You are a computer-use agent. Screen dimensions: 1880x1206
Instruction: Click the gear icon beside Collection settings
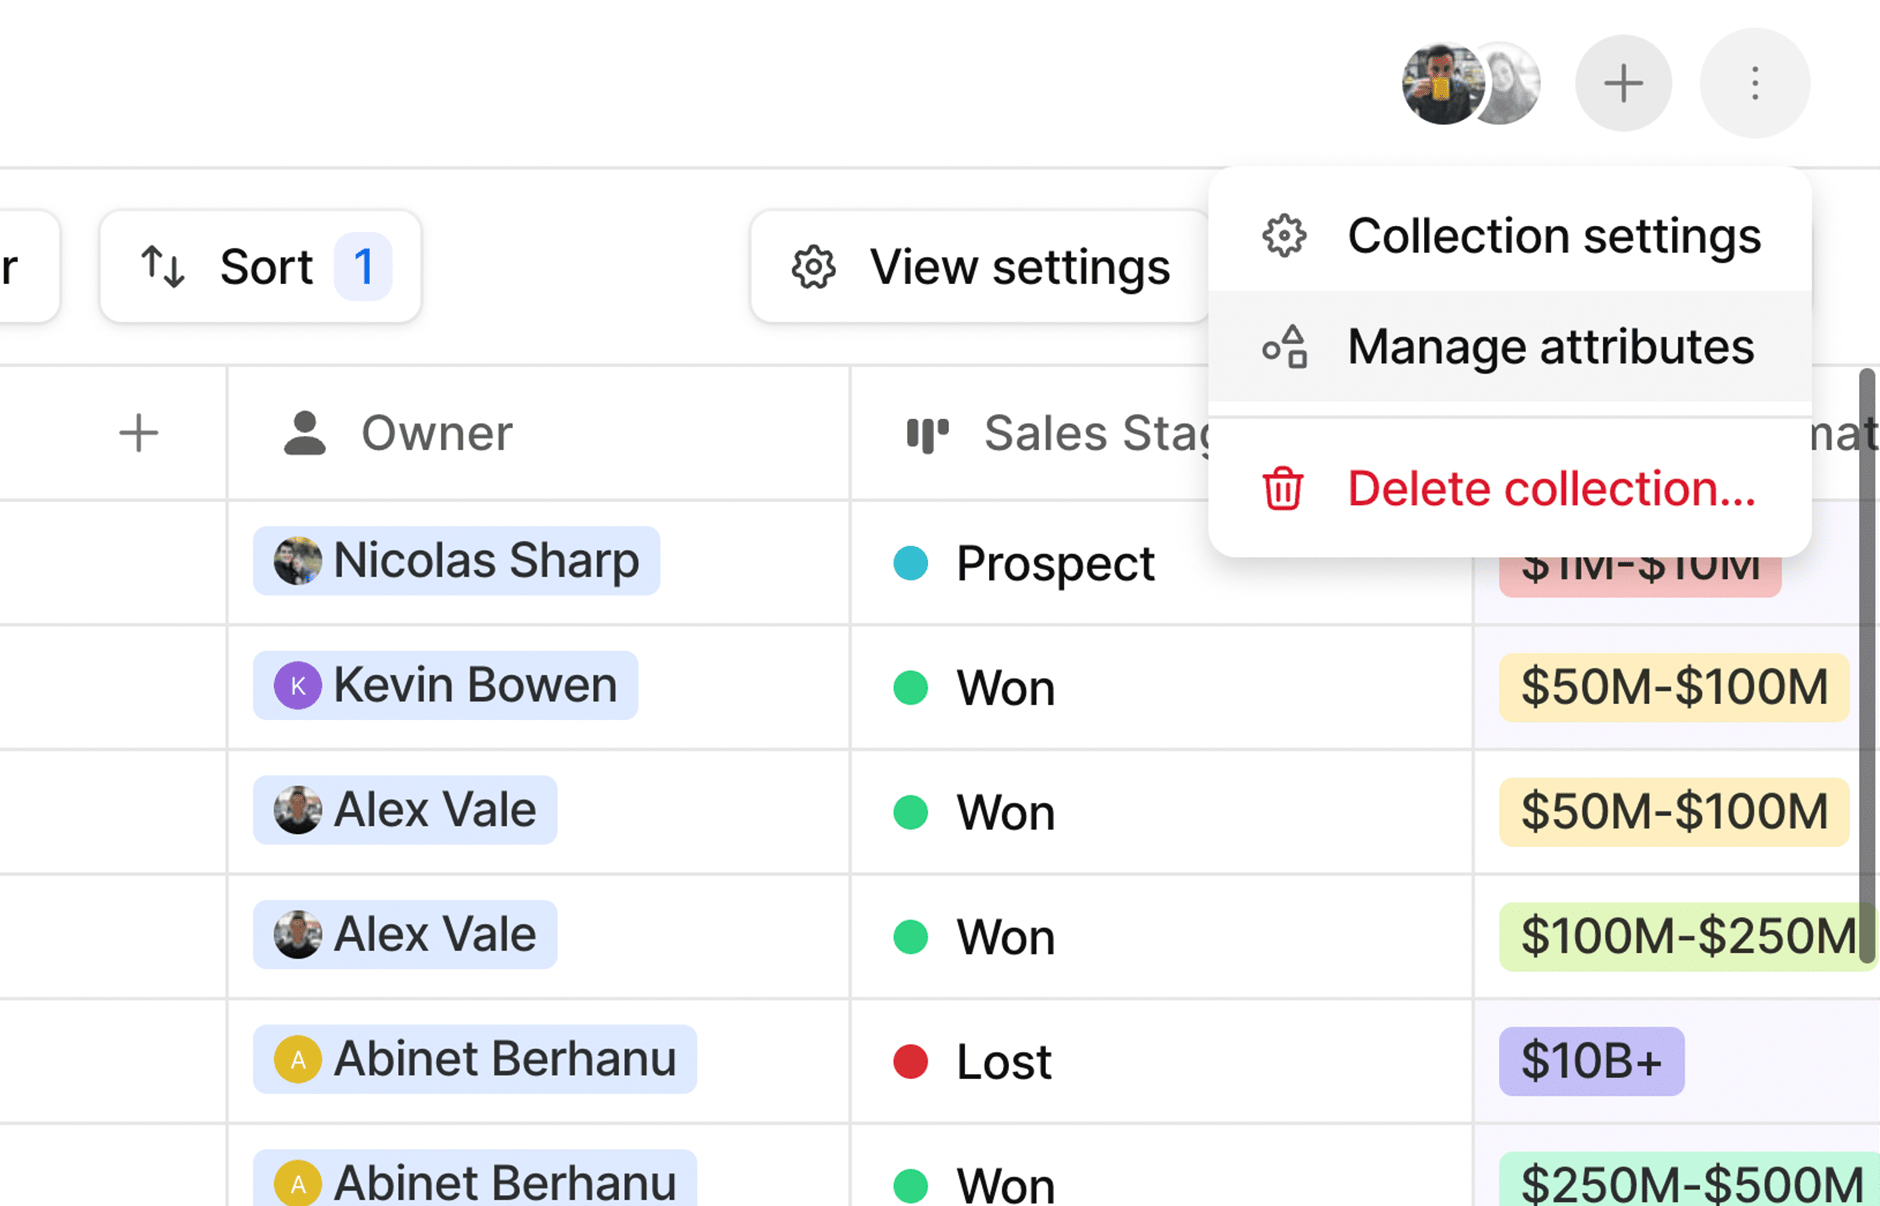(x=1284, y=236)
